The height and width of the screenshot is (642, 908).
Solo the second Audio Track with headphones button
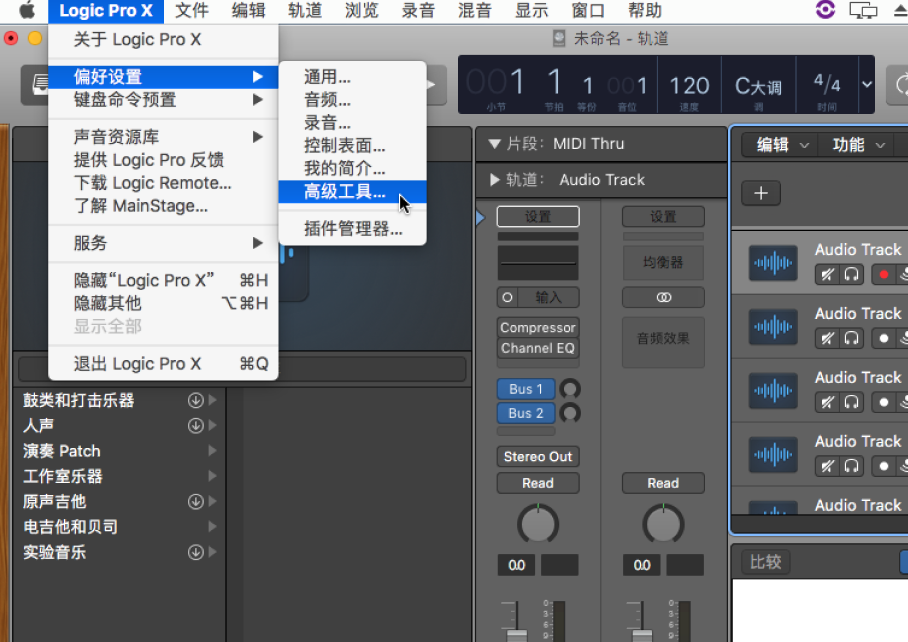[852, 338]
